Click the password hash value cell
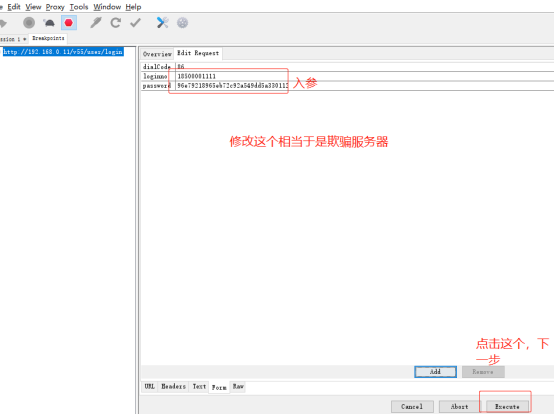The image size is (554, 415). tap(365, 85)
